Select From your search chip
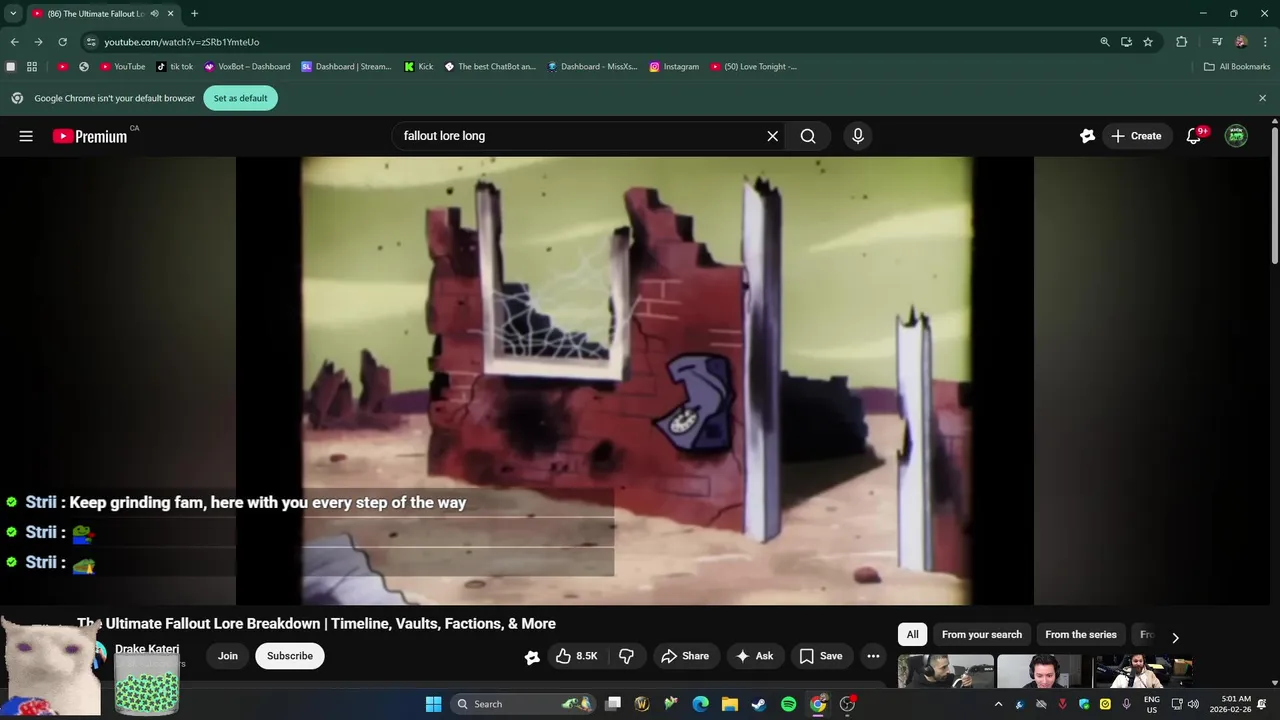The height and width of the screenshot is (720, 1280). tap(982, 635)
